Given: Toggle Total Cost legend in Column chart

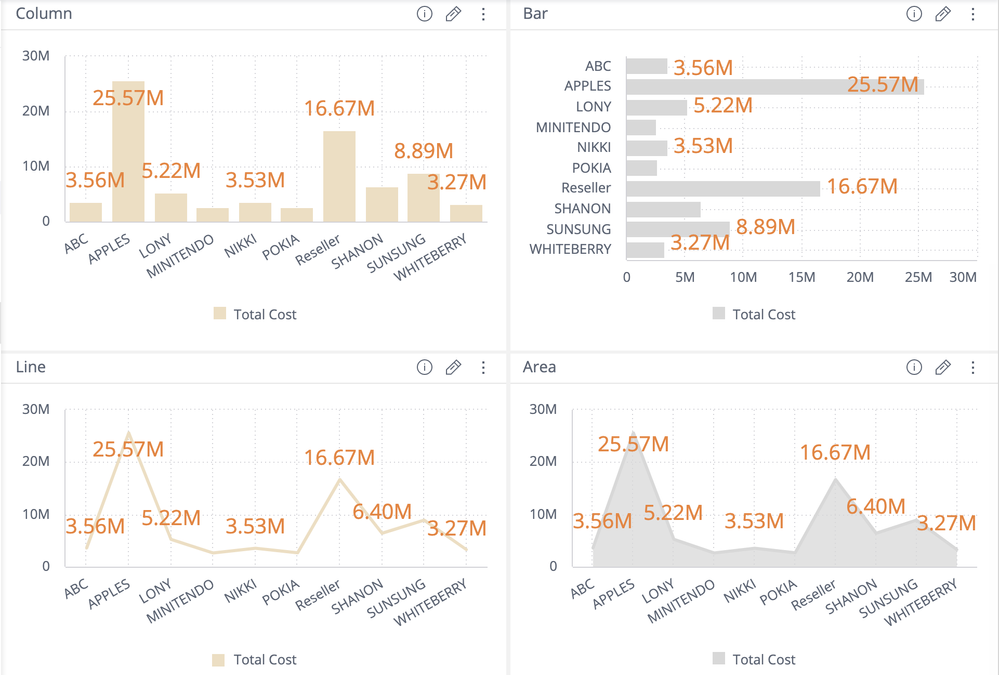Looking at the screenshot, I should tap(255, 314).
